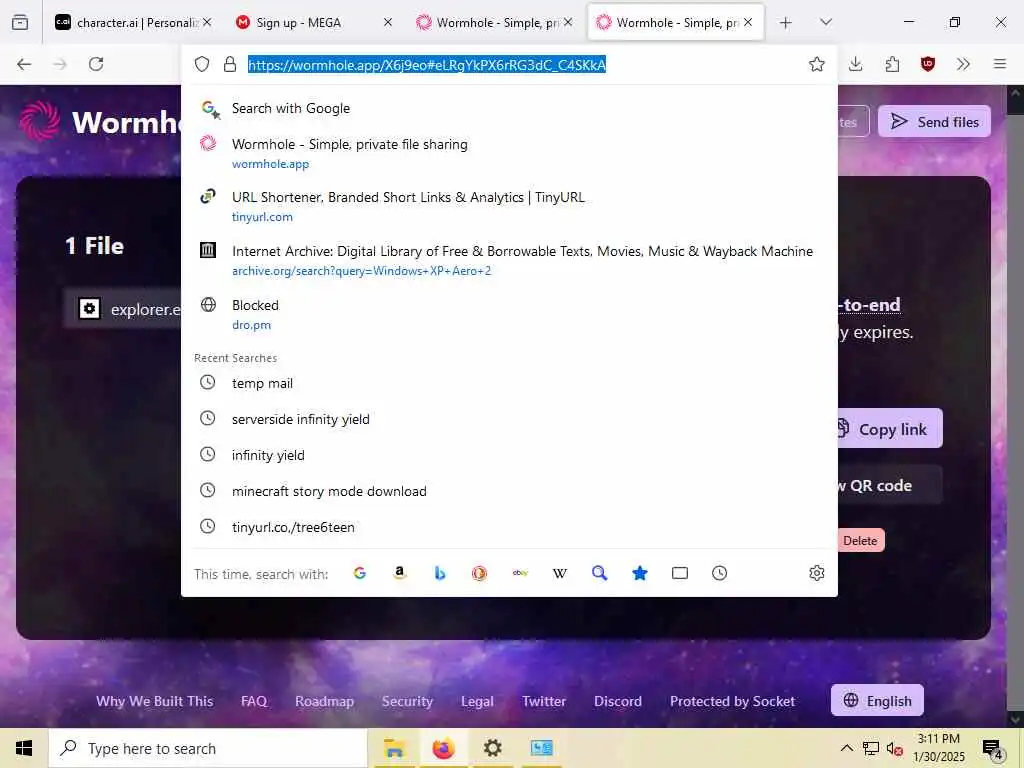Search open tabs with tab icon

[x=680, y=573]
